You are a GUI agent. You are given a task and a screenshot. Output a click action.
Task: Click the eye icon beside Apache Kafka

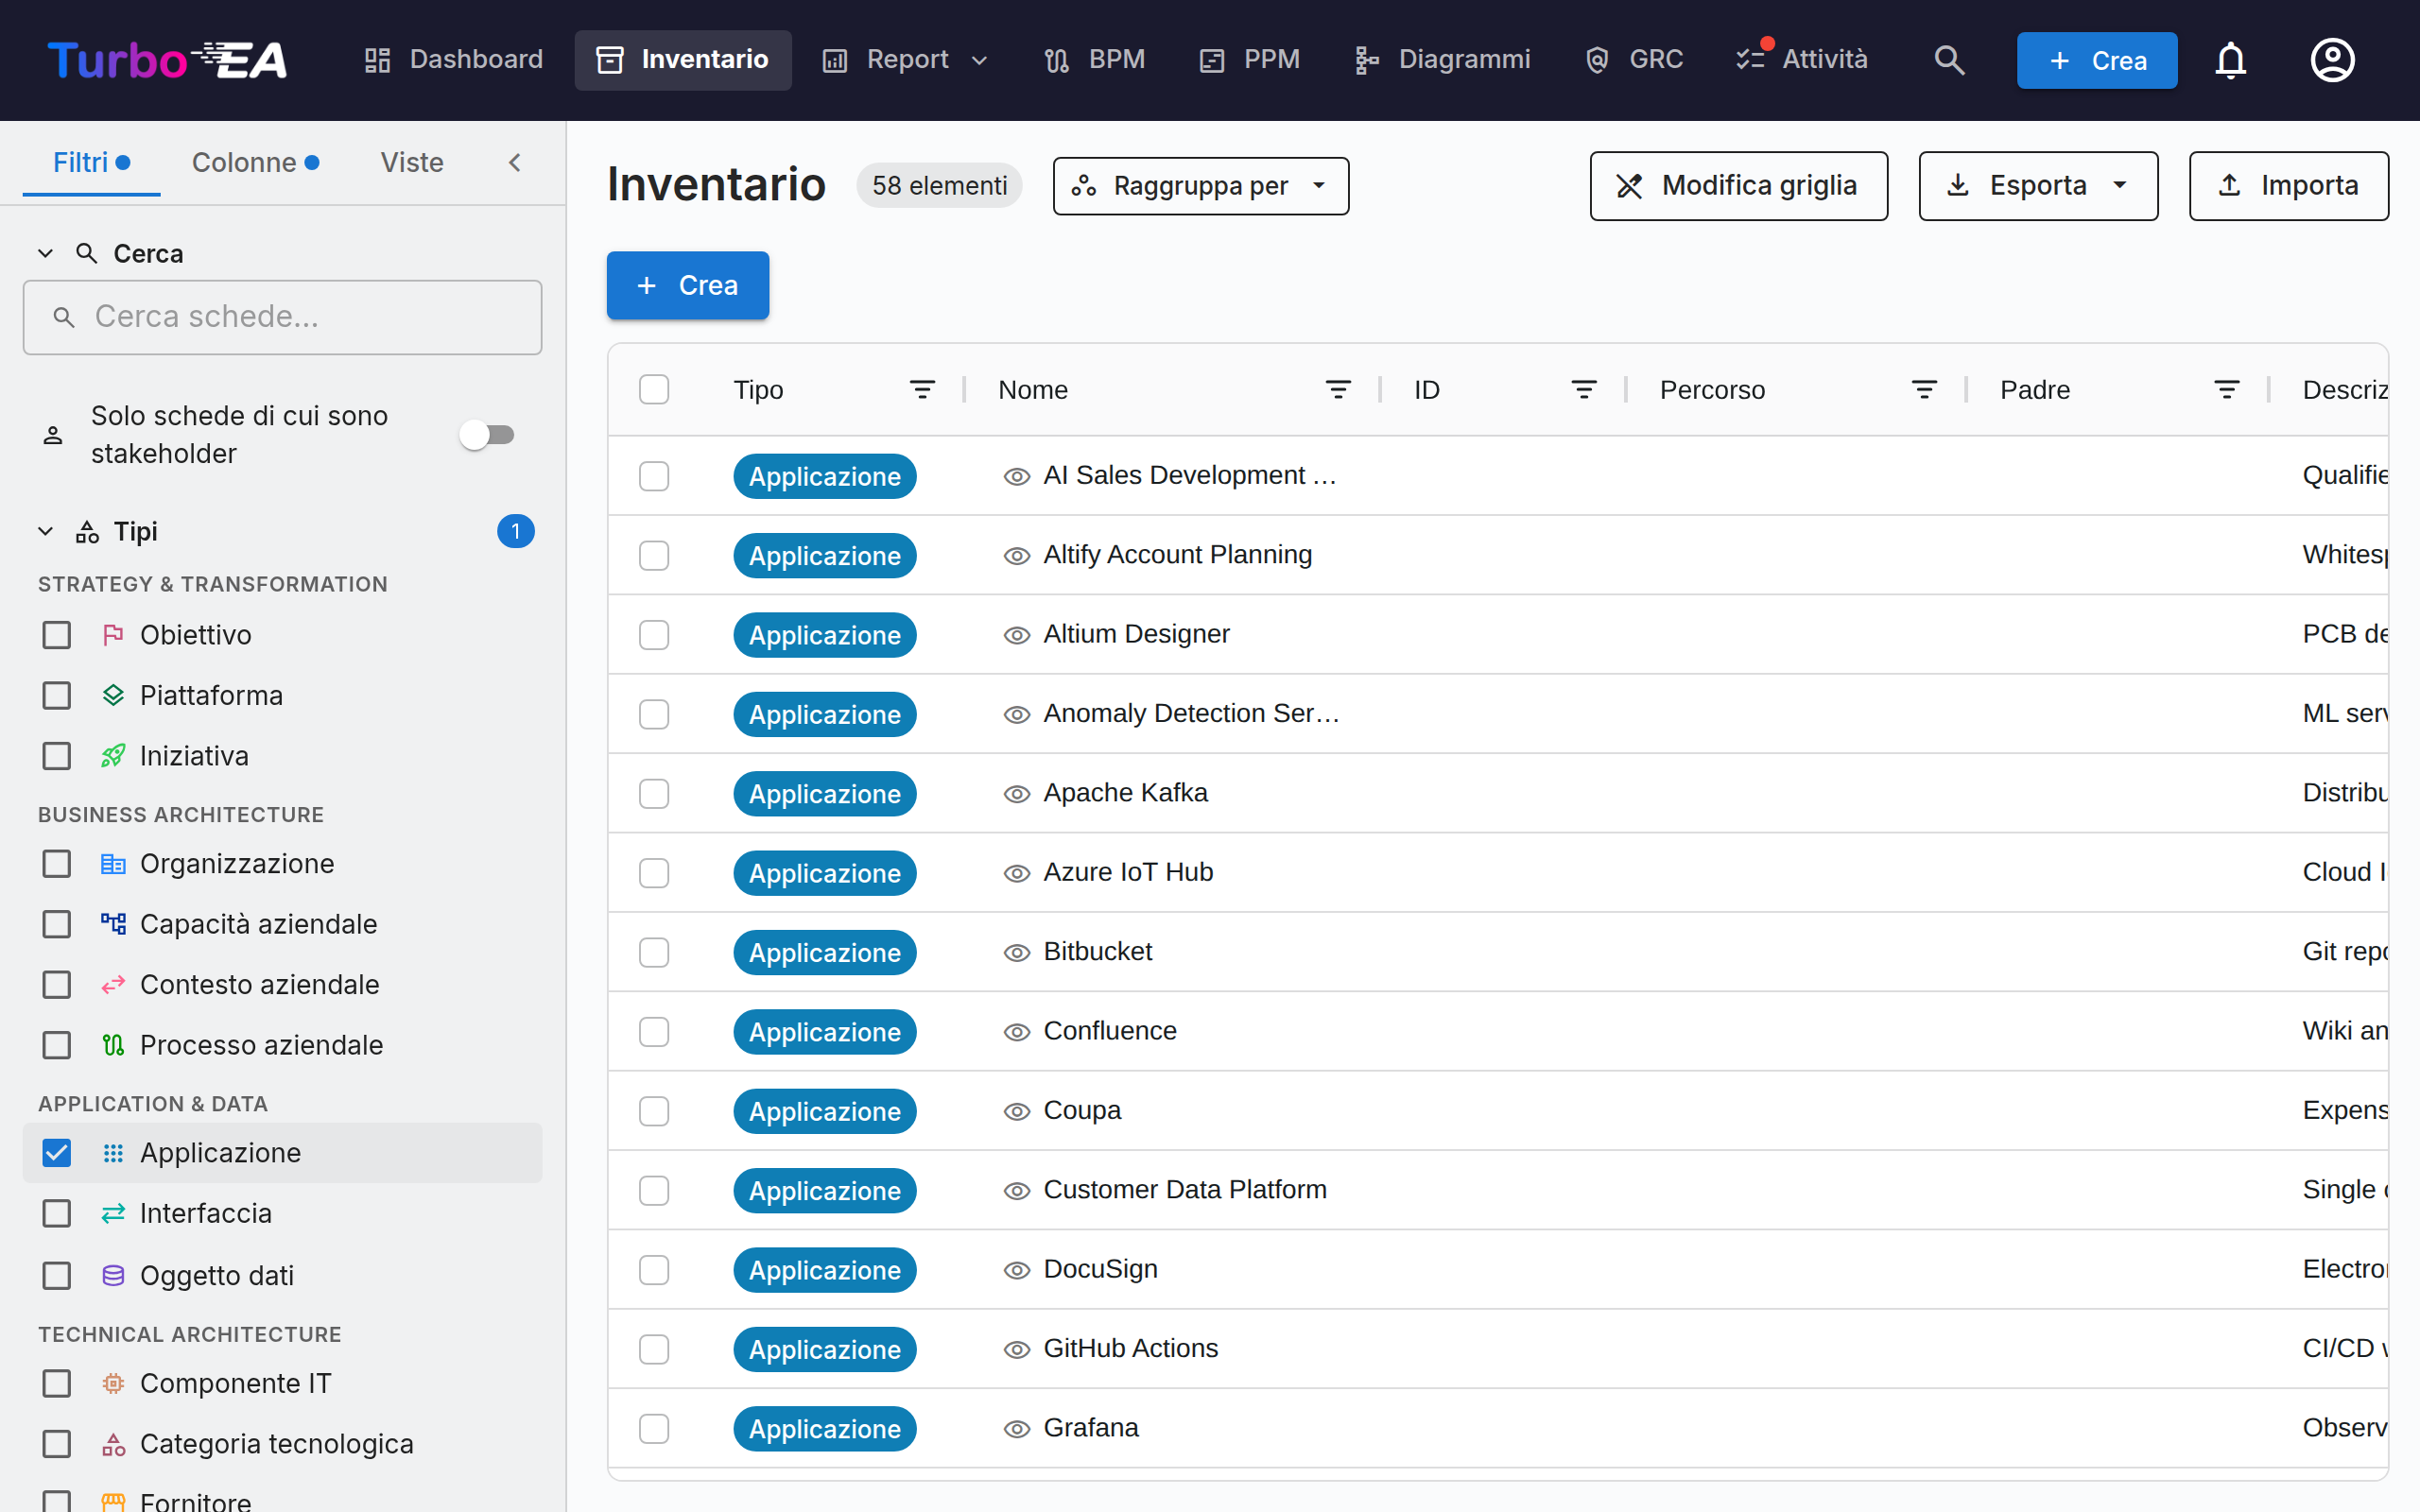pos(1017,794)
